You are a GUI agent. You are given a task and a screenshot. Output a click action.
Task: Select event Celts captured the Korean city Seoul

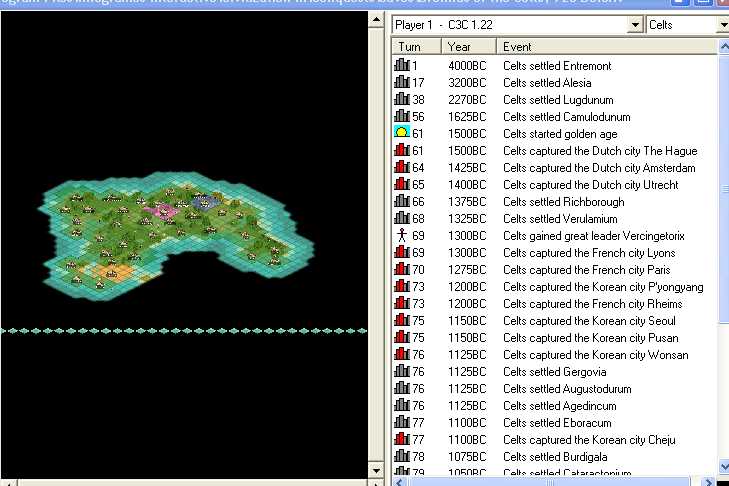(x=589, y=321)
